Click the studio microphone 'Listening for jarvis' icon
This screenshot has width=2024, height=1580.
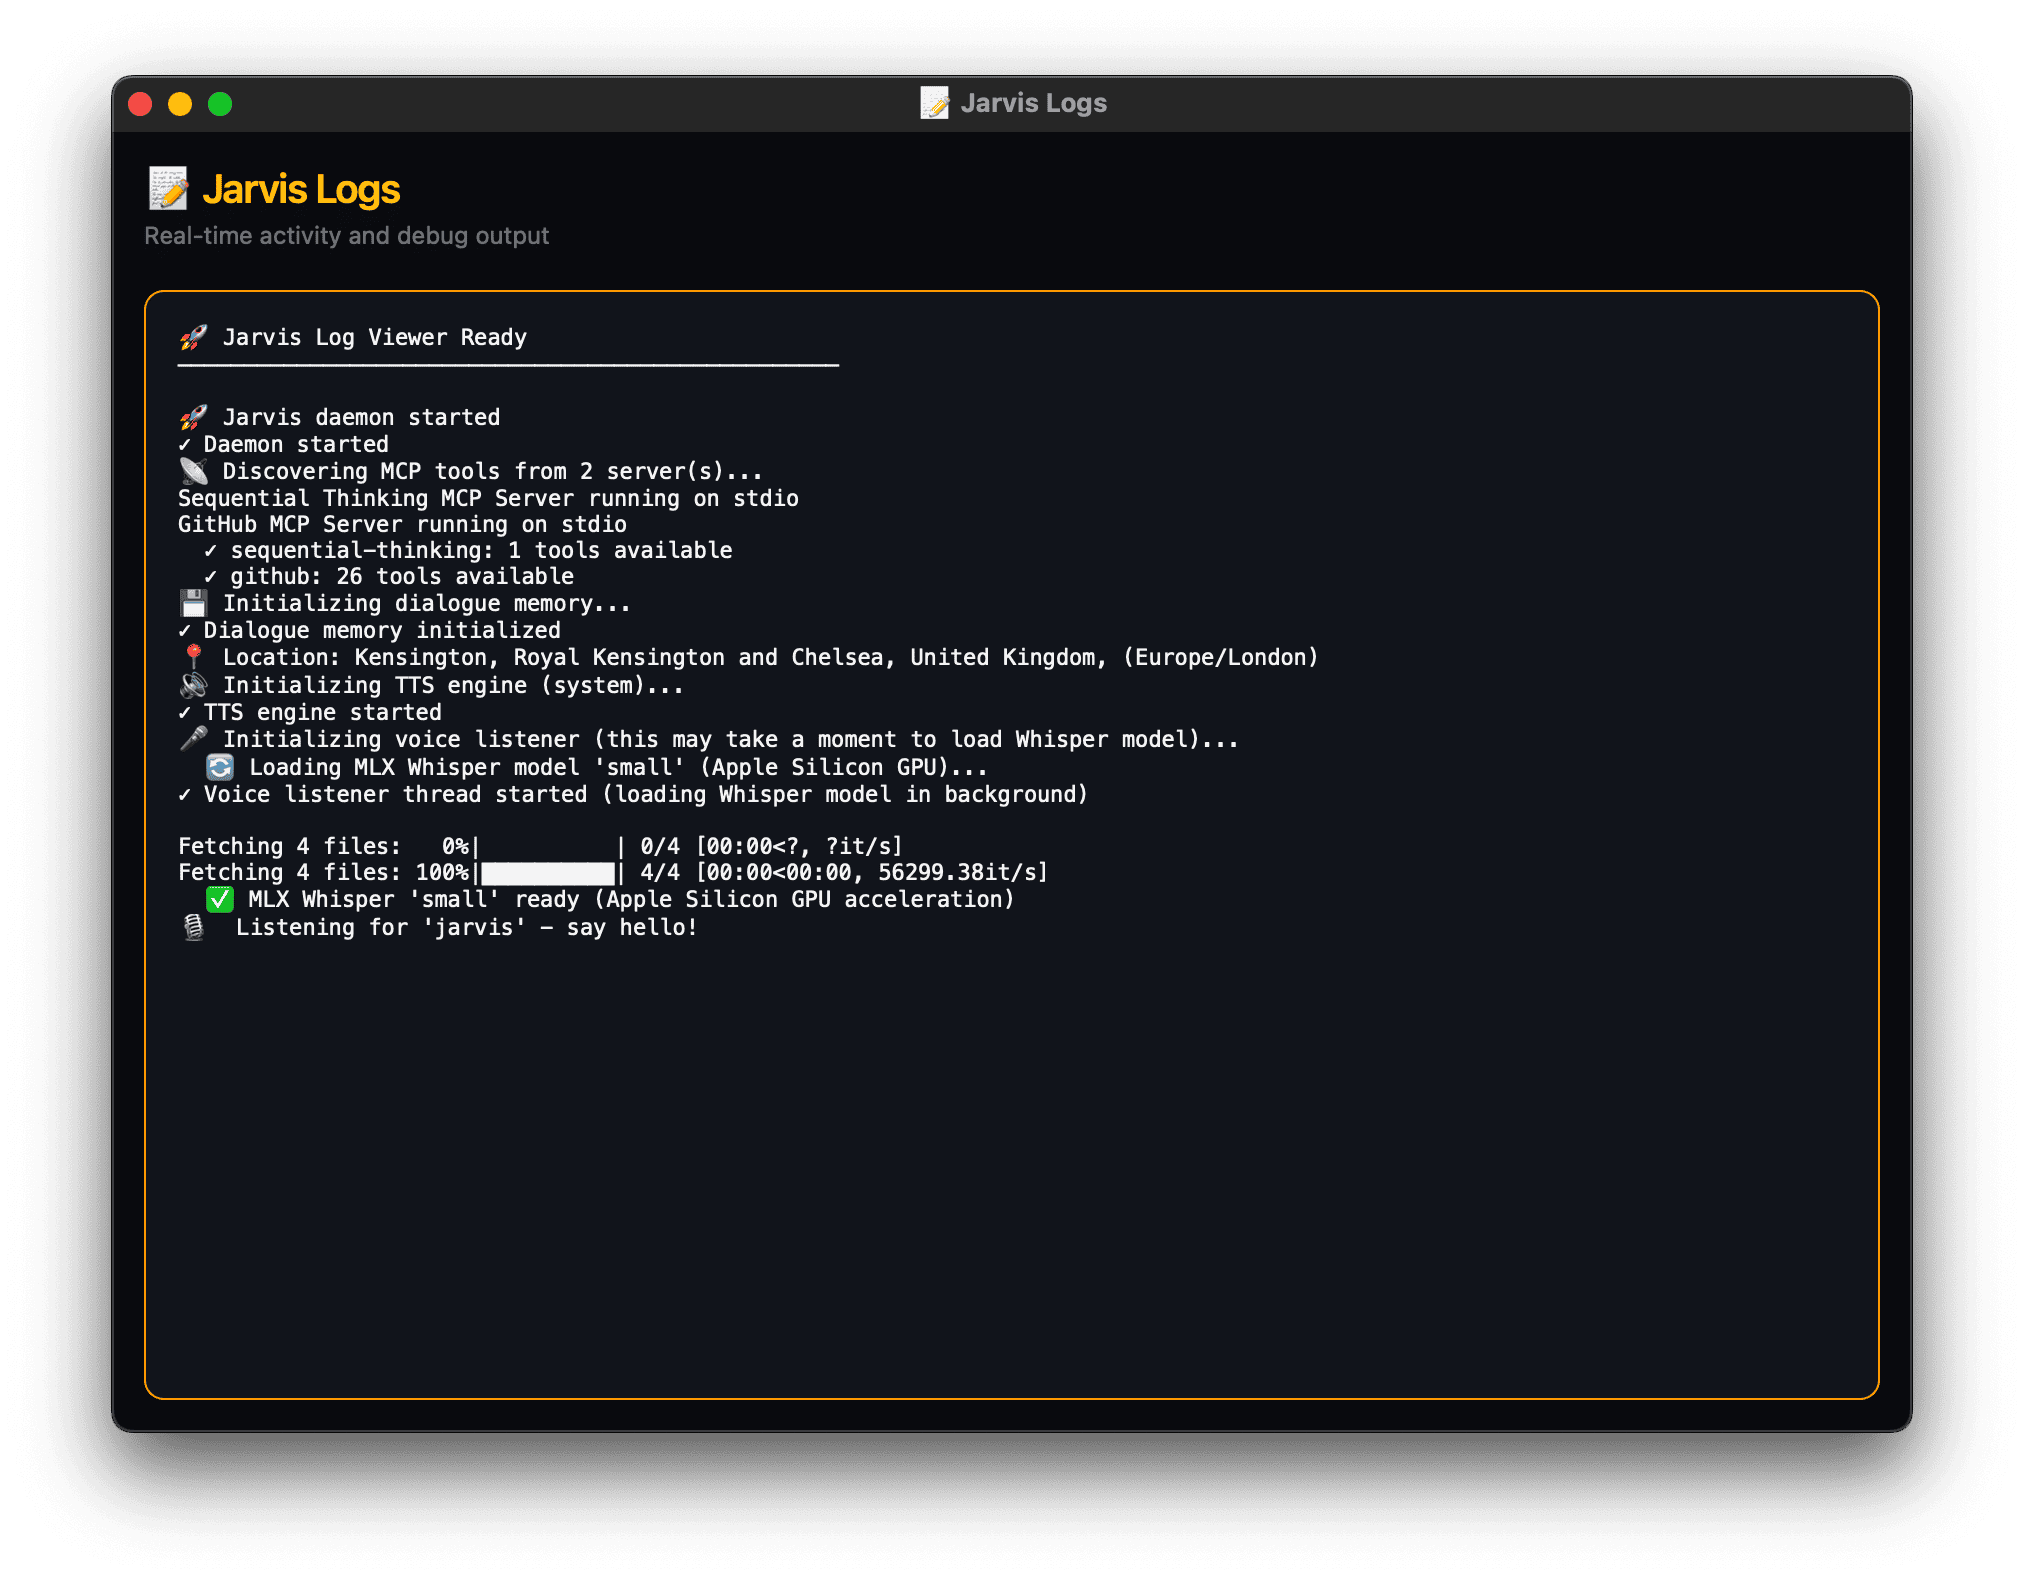pyautogui.click(x=196, y=927)
